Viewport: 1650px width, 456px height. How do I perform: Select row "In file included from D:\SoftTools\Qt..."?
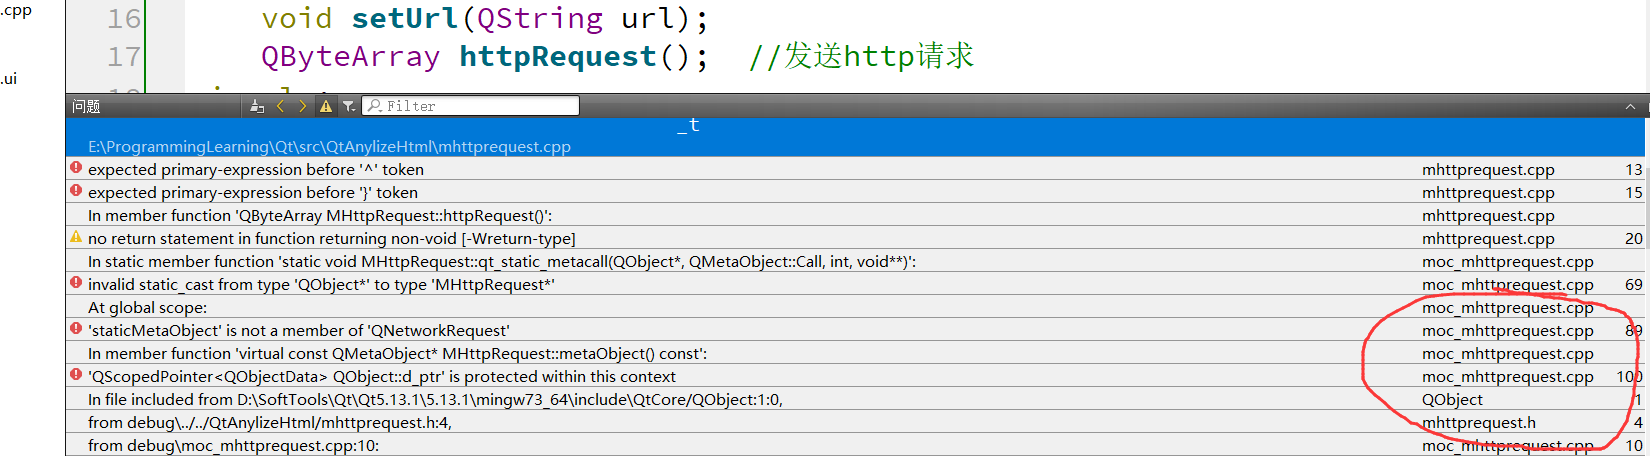855,399
